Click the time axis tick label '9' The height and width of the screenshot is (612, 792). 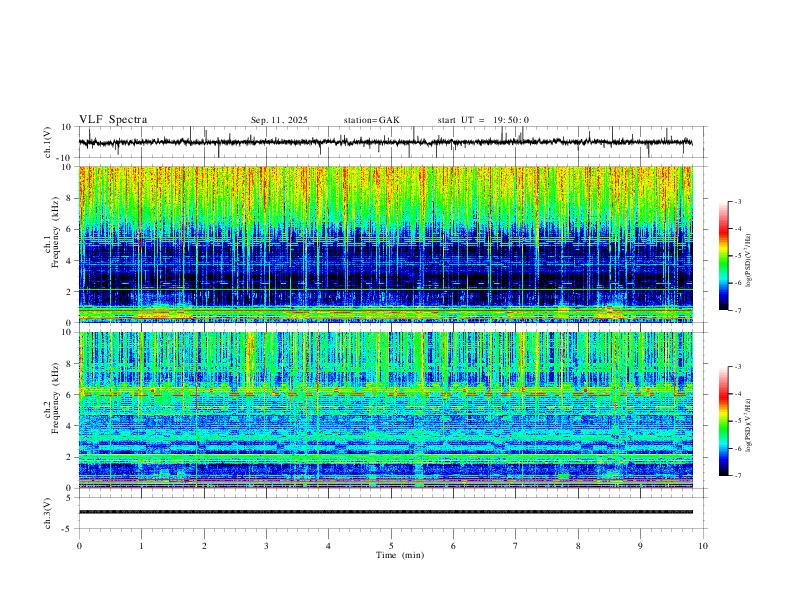pyautogui.click(x=640, y=546)
